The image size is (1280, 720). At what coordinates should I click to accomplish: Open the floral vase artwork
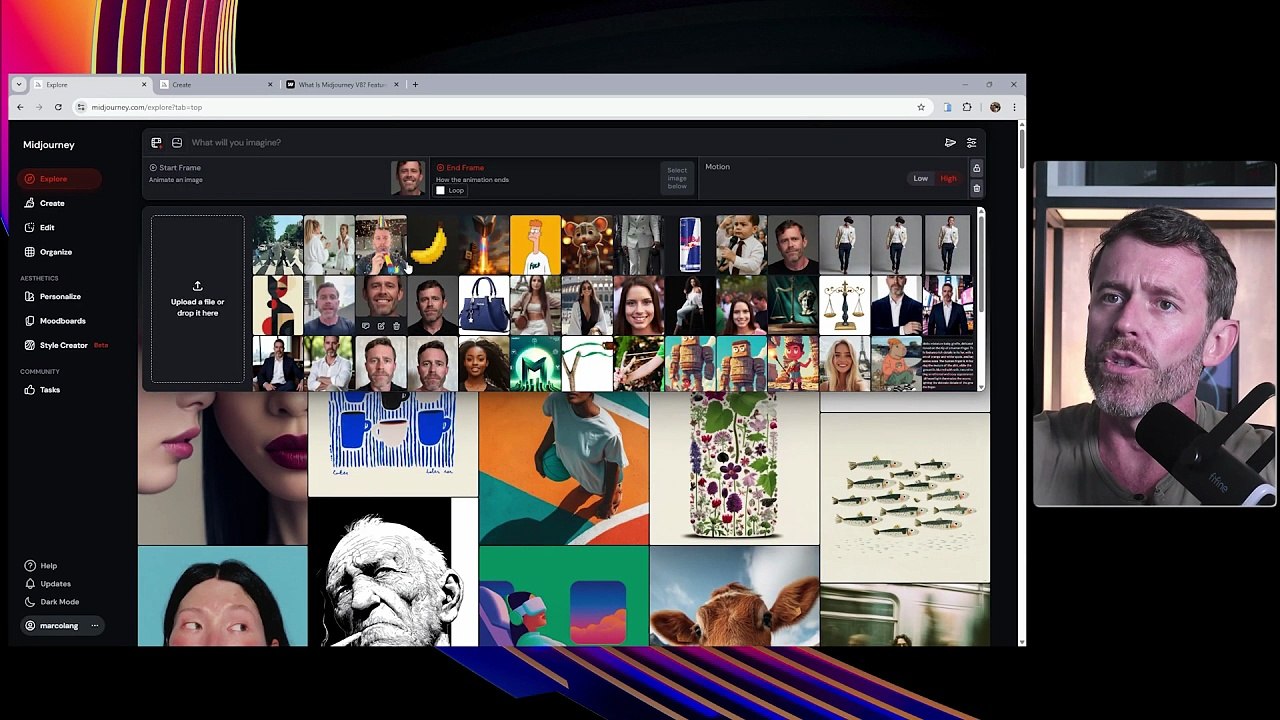tap(734, 468)
